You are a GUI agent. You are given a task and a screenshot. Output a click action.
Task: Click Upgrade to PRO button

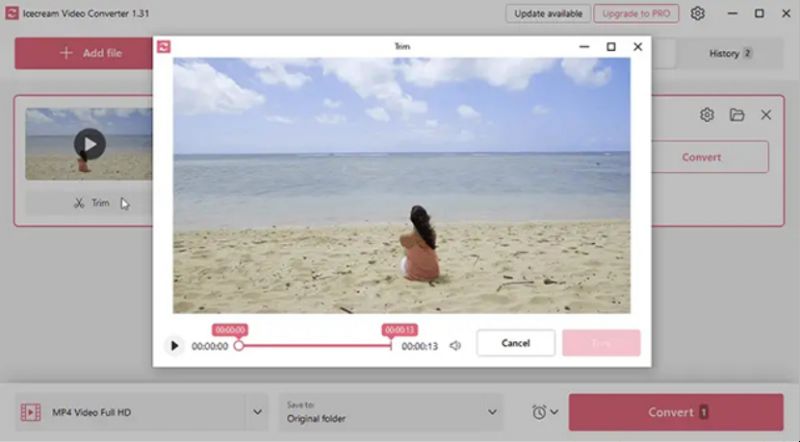click(x=636, y=14)
